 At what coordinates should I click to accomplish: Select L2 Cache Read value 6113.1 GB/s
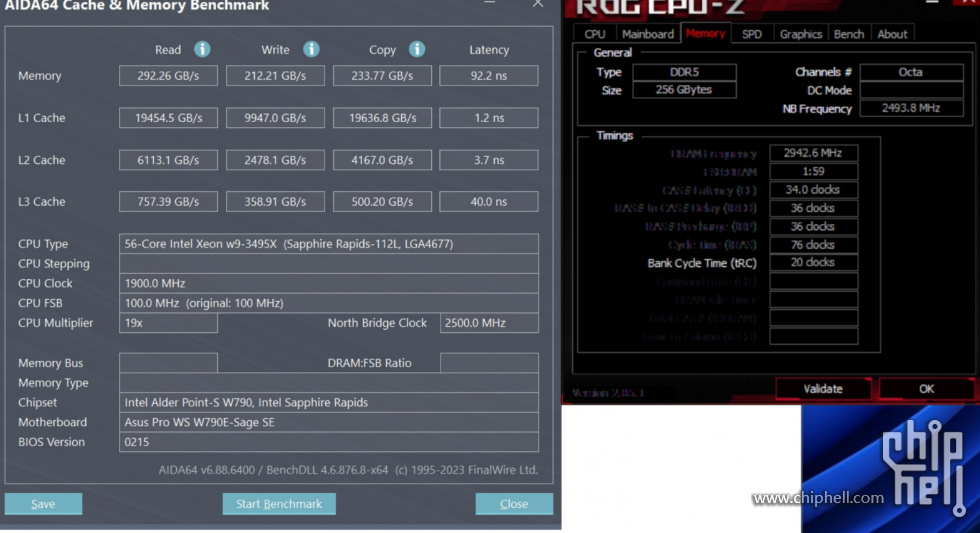168,160
